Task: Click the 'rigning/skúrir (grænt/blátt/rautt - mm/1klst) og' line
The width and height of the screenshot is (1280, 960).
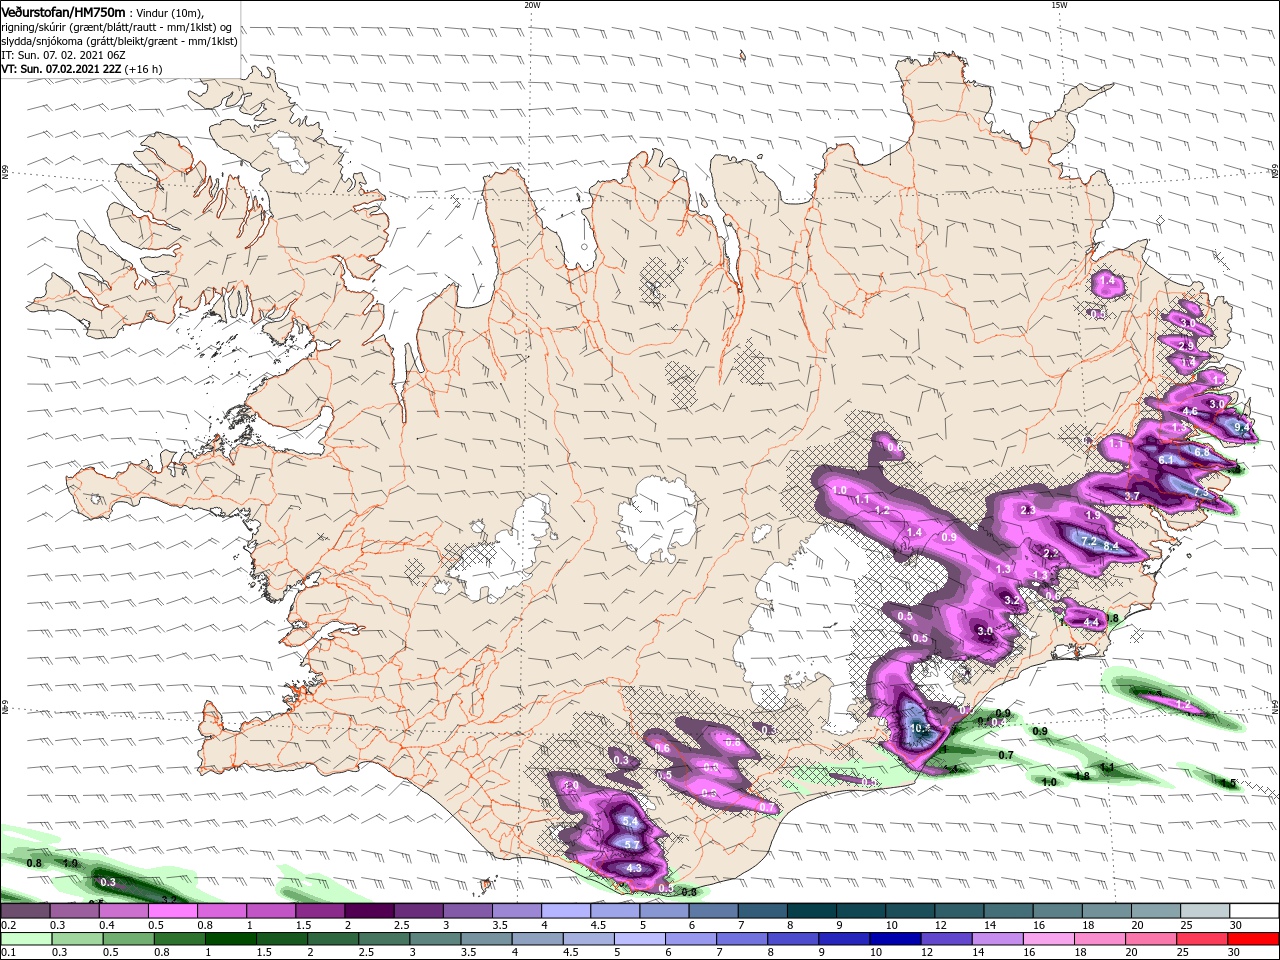Action: coord(115,27)
